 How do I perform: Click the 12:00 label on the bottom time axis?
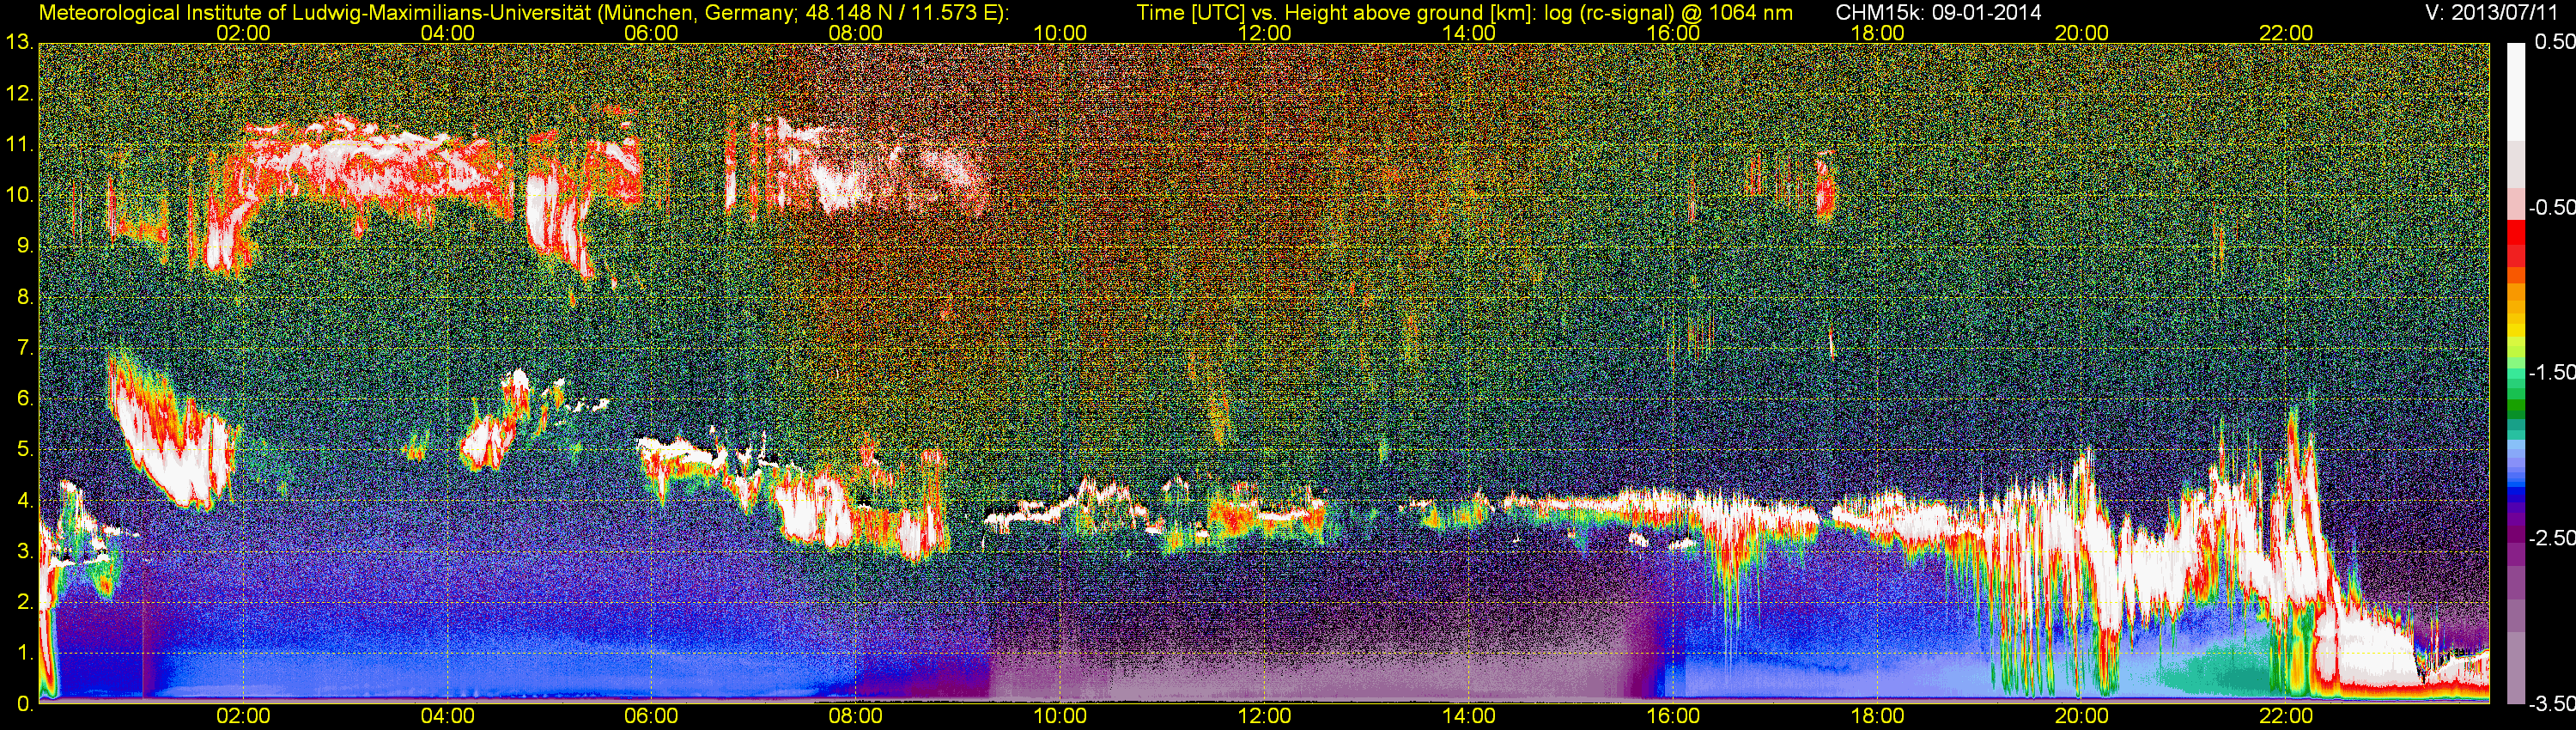pos(1264,716)
